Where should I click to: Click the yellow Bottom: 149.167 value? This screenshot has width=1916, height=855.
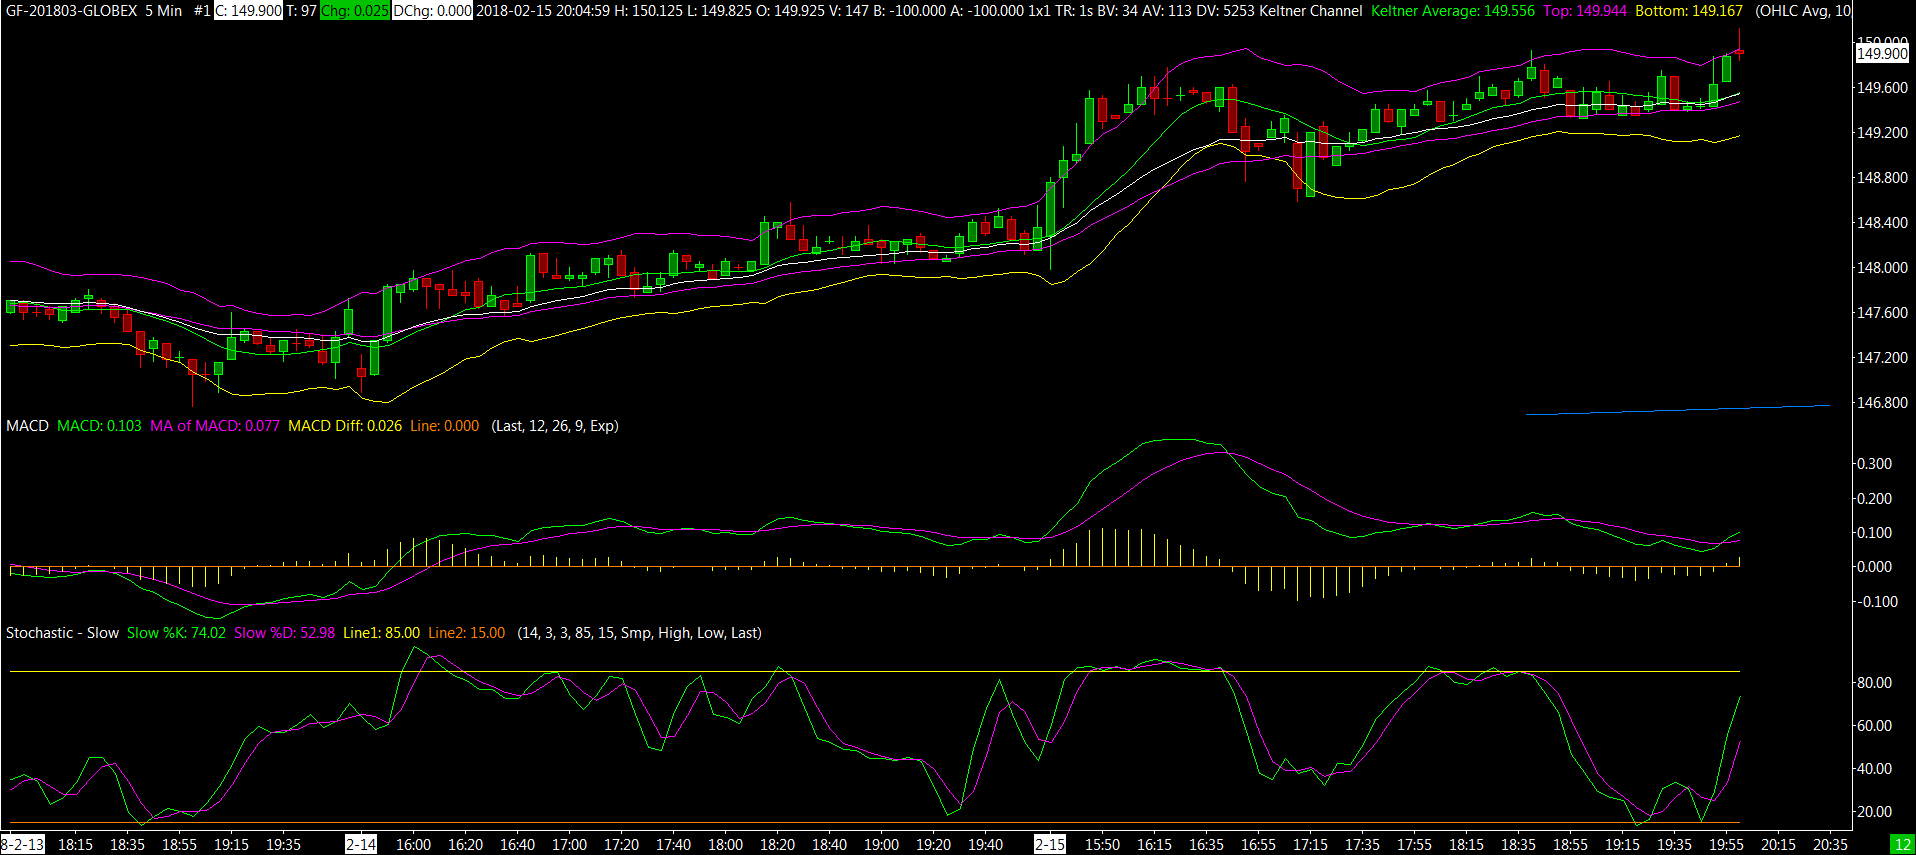pyautogui.click(x=1689, y=11)
